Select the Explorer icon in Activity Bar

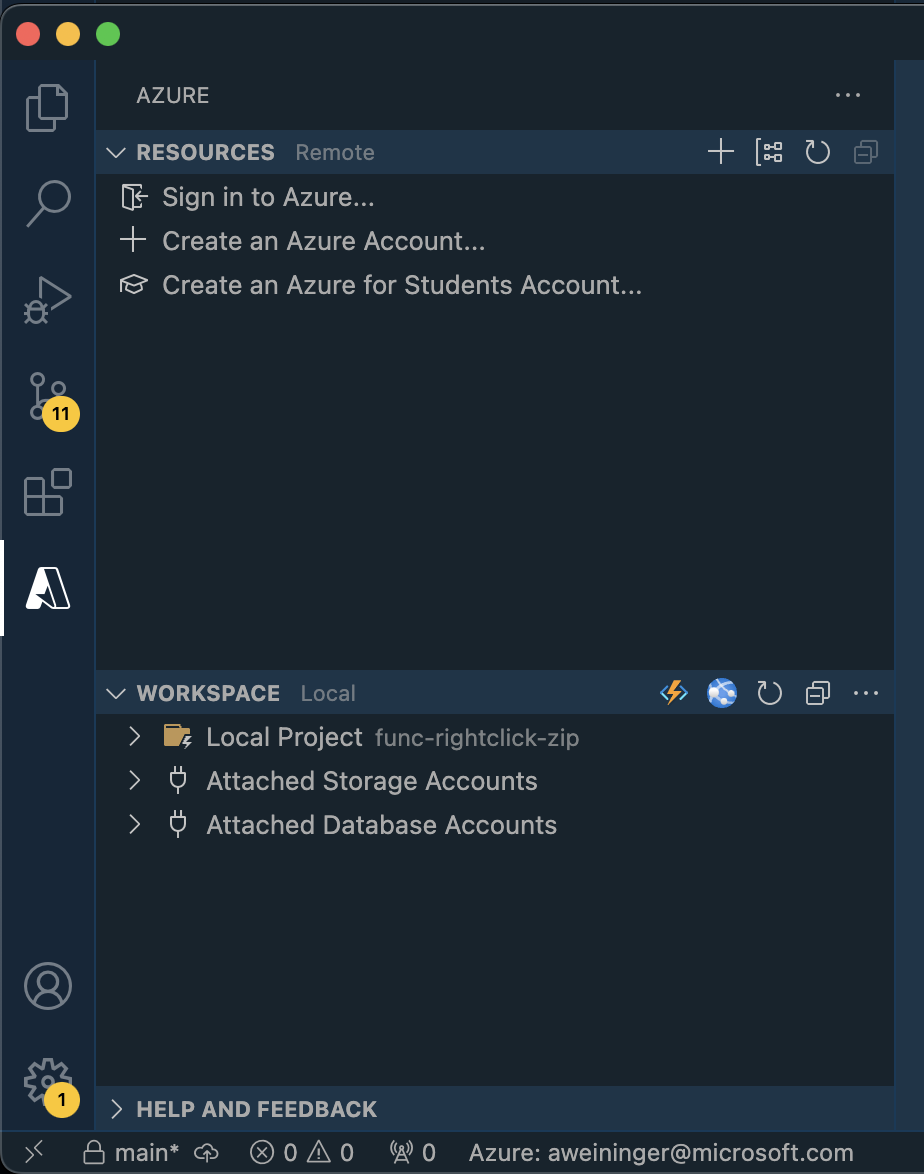point(47,107)
